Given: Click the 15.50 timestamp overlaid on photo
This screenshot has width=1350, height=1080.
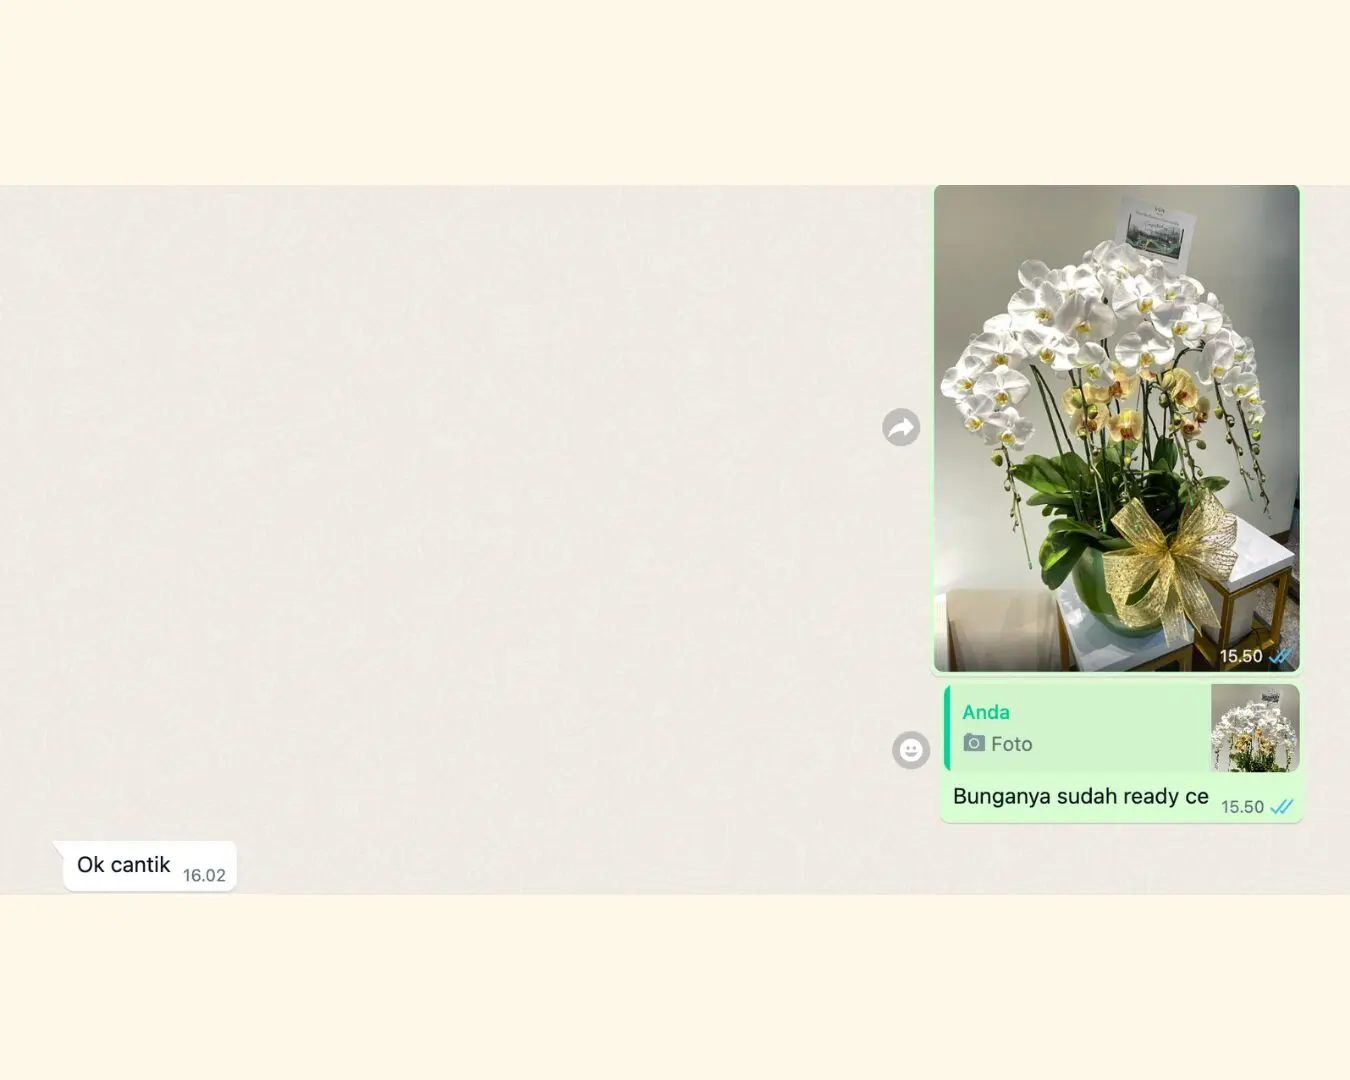Looking at the screenshot, I should [x=1240, y=657].
